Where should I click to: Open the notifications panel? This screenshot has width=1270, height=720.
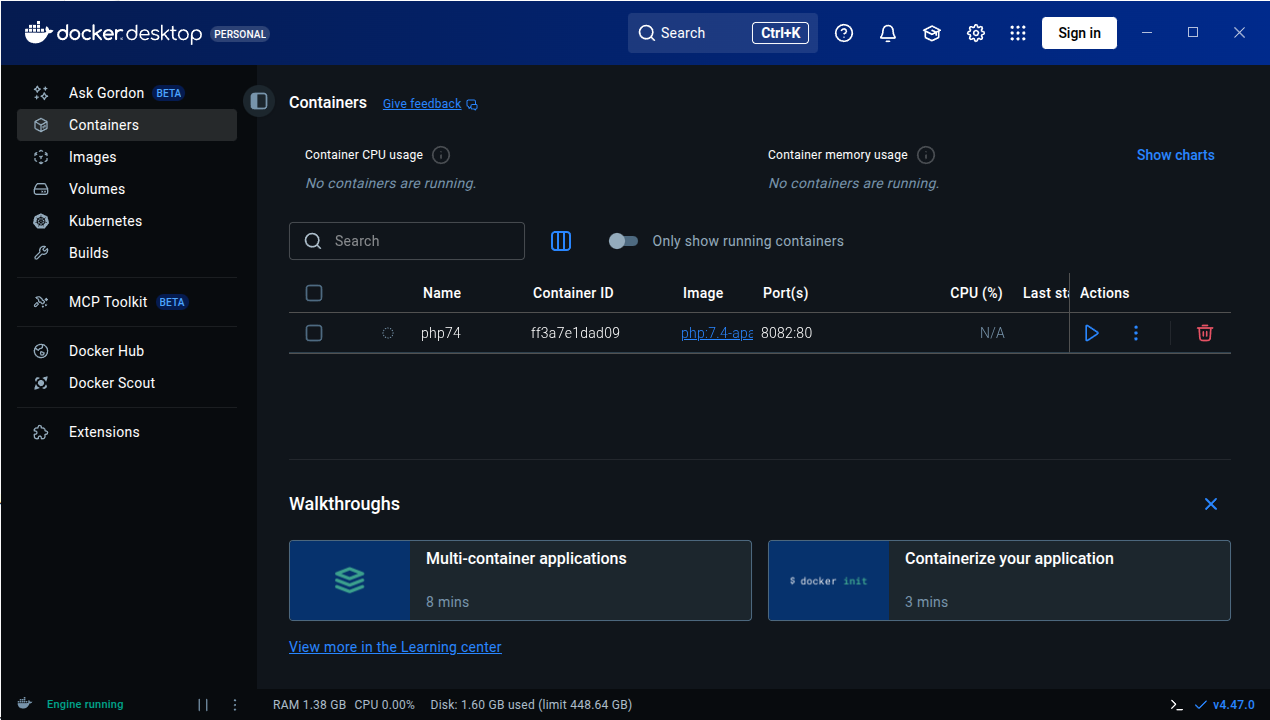pyautogui.click(x=887, y=33)
